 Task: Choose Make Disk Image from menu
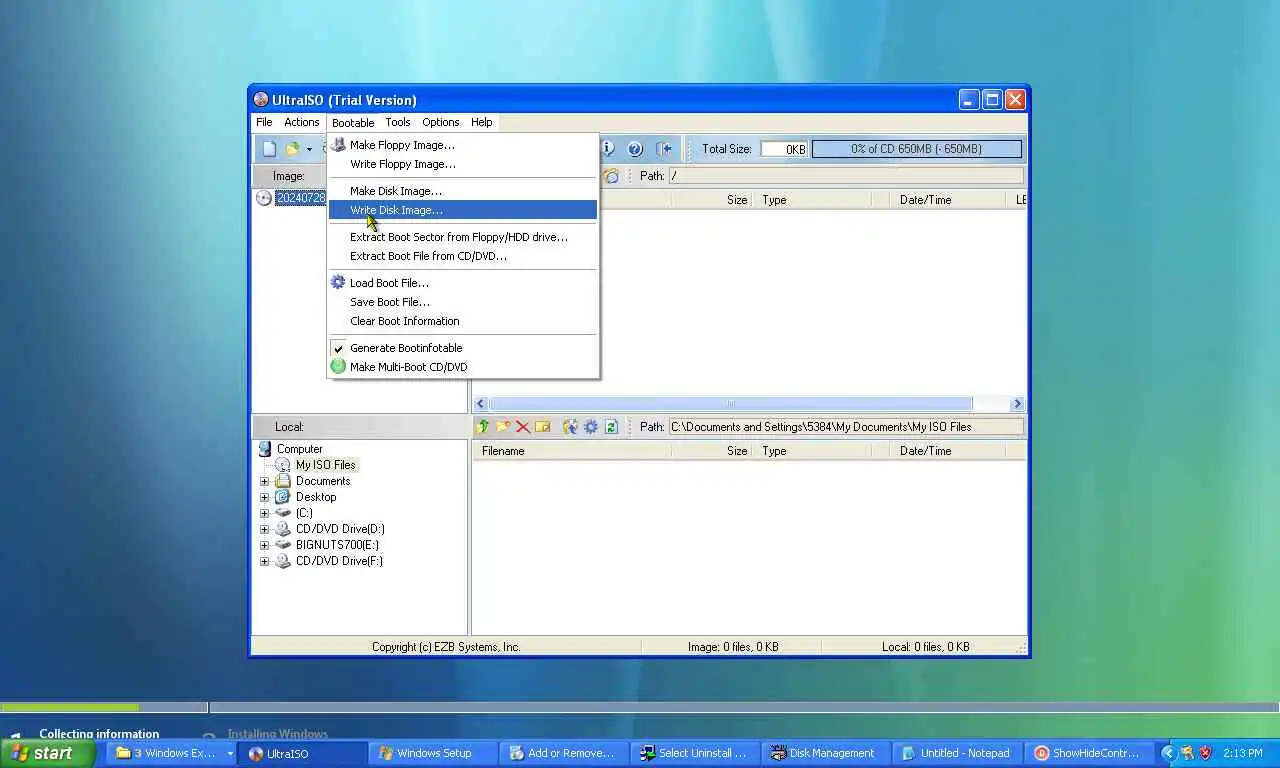pos(395,191)
